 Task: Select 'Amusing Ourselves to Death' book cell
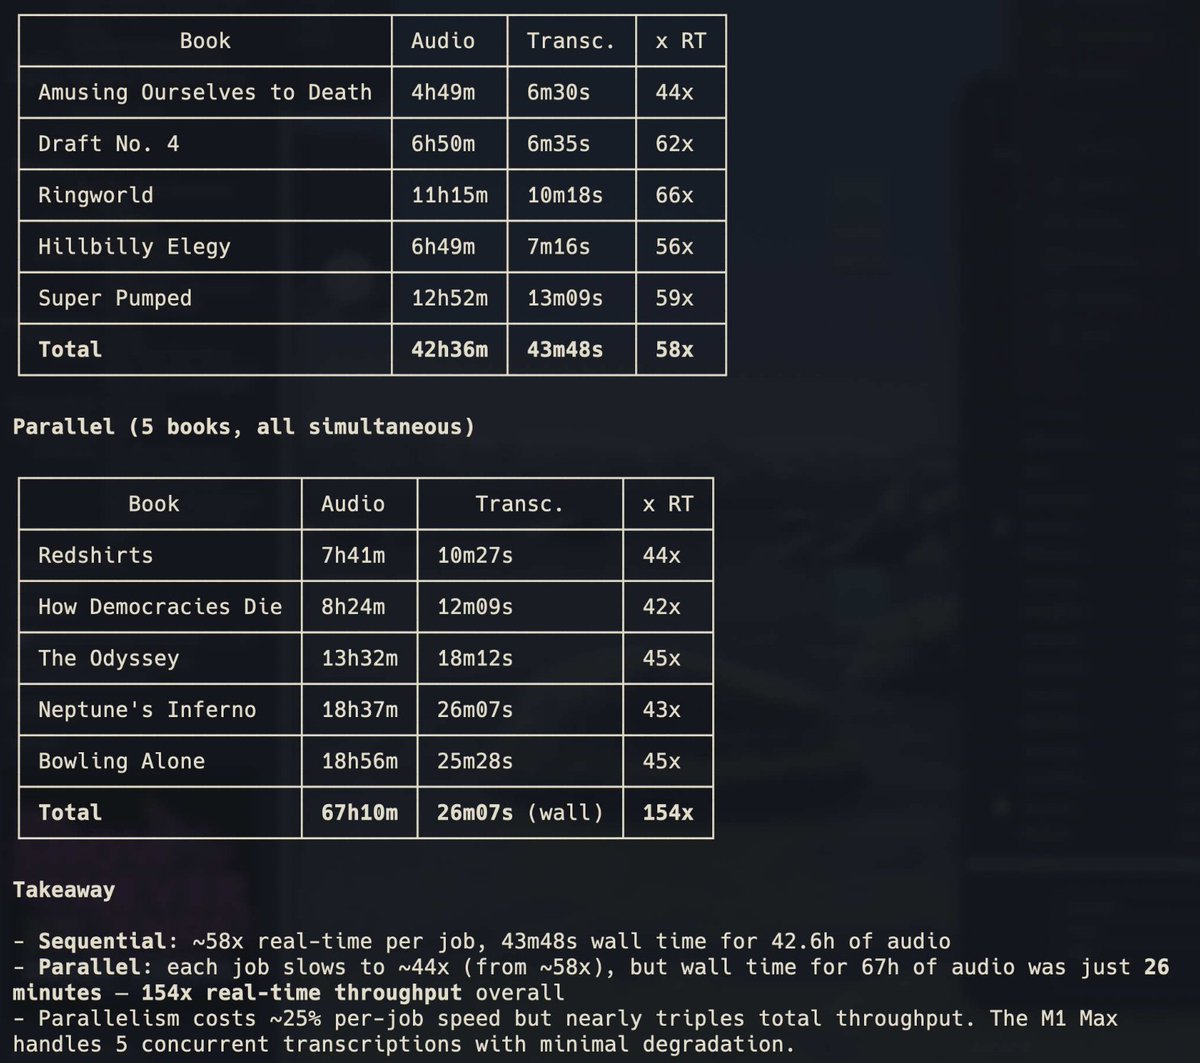tap(205, 92)
